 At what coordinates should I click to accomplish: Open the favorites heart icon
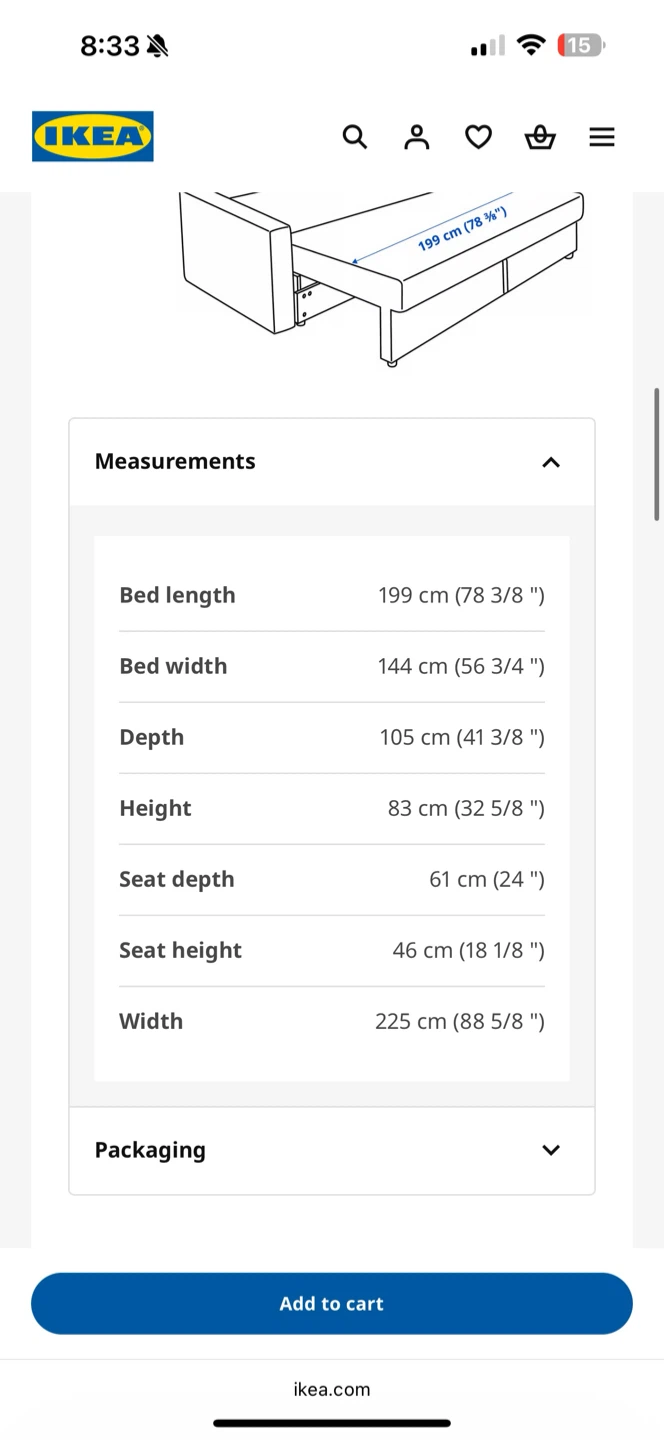click(x=479, y=137)
